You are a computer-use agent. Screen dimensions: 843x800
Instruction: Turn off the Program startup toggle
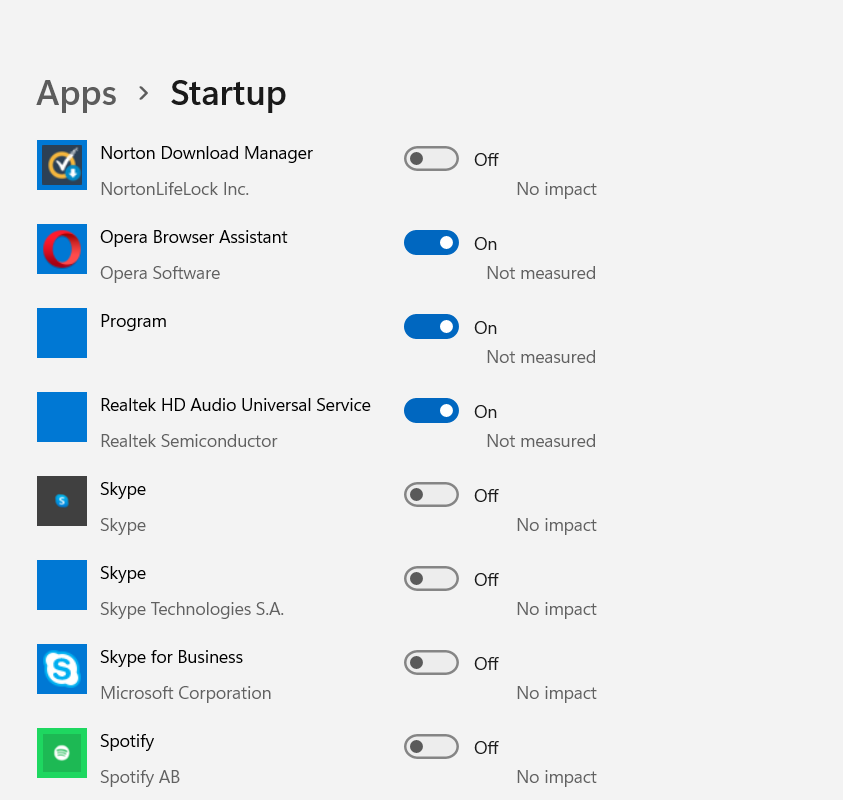431,326
